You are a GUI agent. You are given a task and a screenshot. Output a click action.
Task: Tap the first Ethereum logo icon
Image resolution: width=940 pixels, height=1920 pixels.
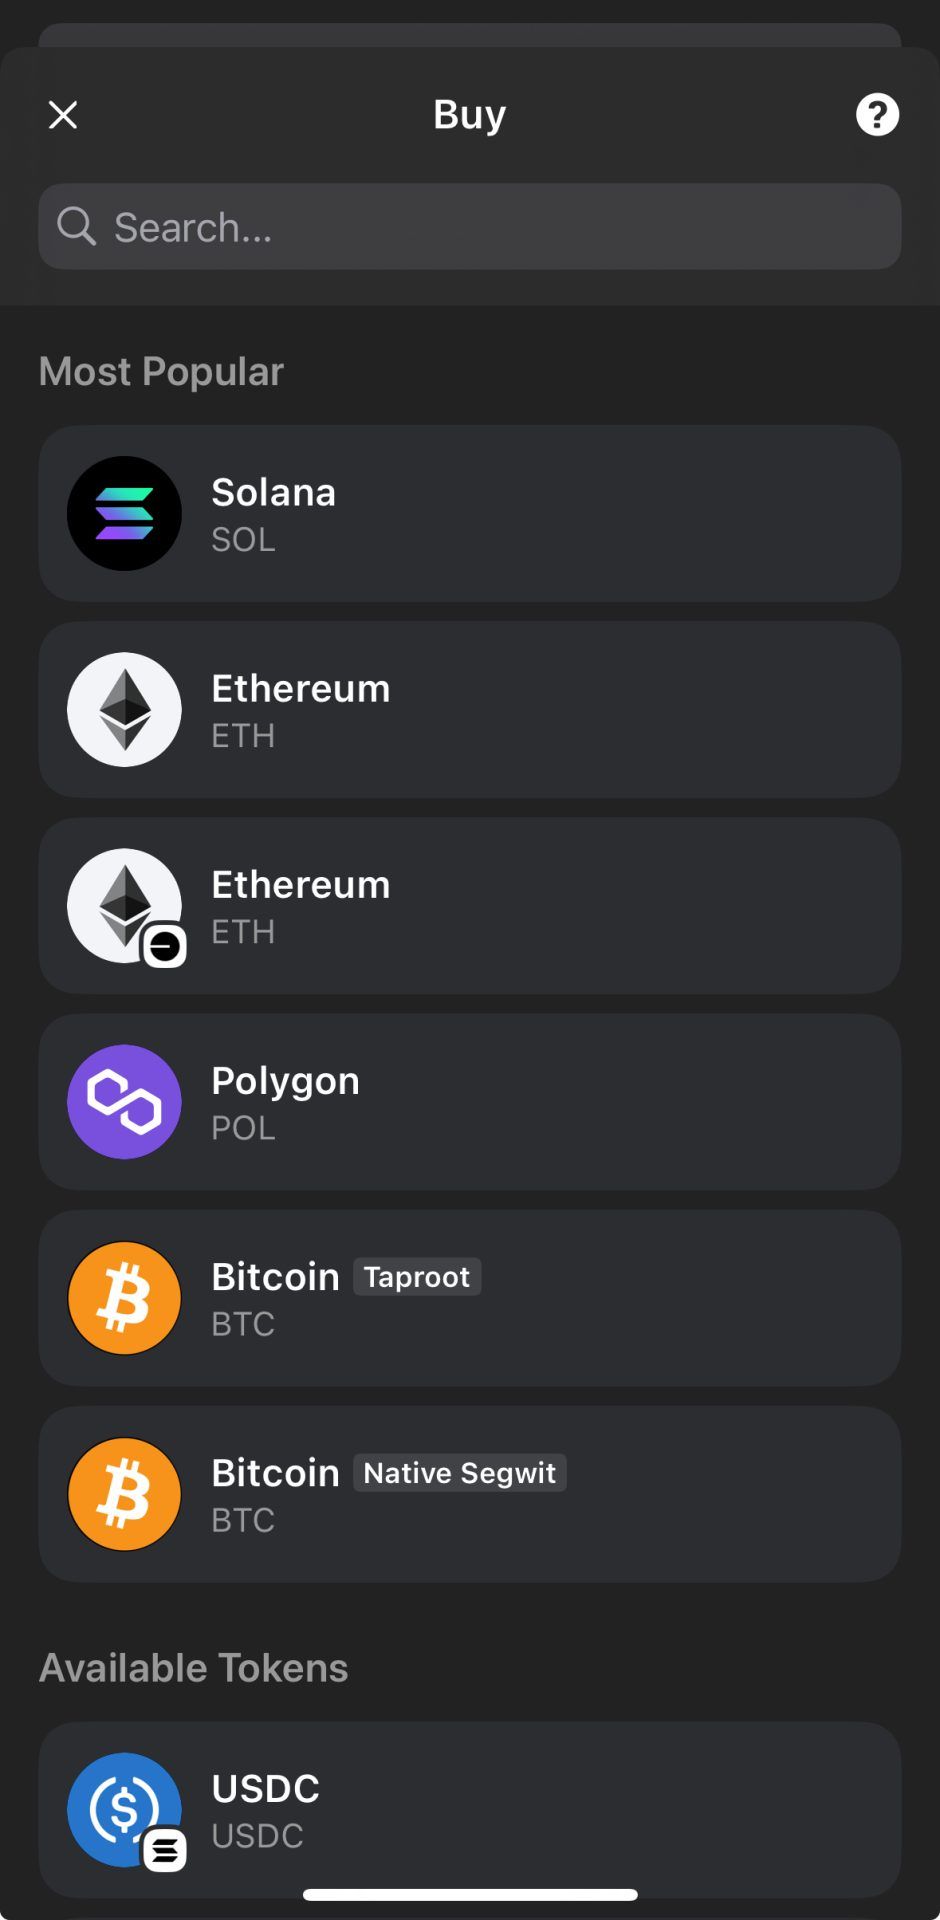pyautogui.click(x=124, y=710)
